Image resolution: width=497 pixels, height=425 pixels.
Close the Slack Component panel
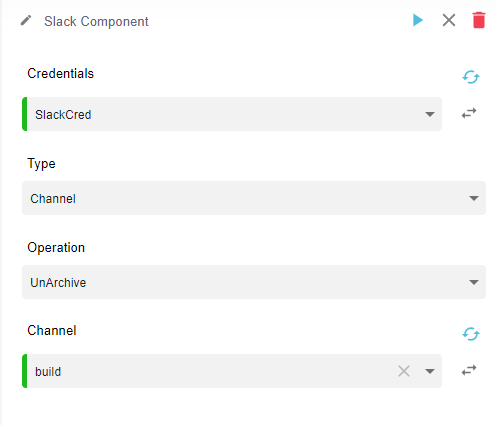tap(449, 20)
